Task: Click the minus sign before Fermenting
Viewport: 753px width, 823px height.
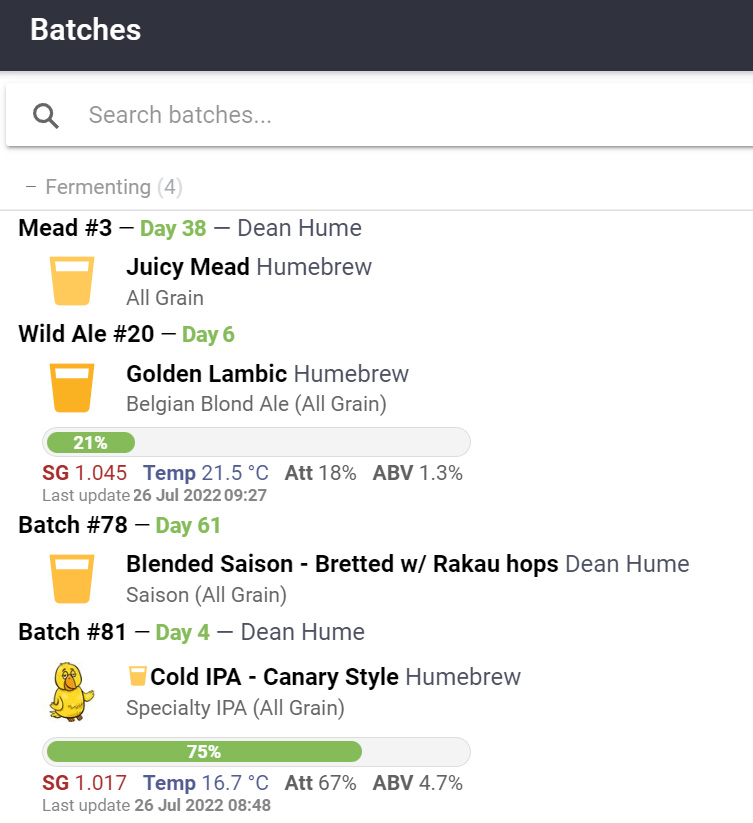Action: point(31,187)
